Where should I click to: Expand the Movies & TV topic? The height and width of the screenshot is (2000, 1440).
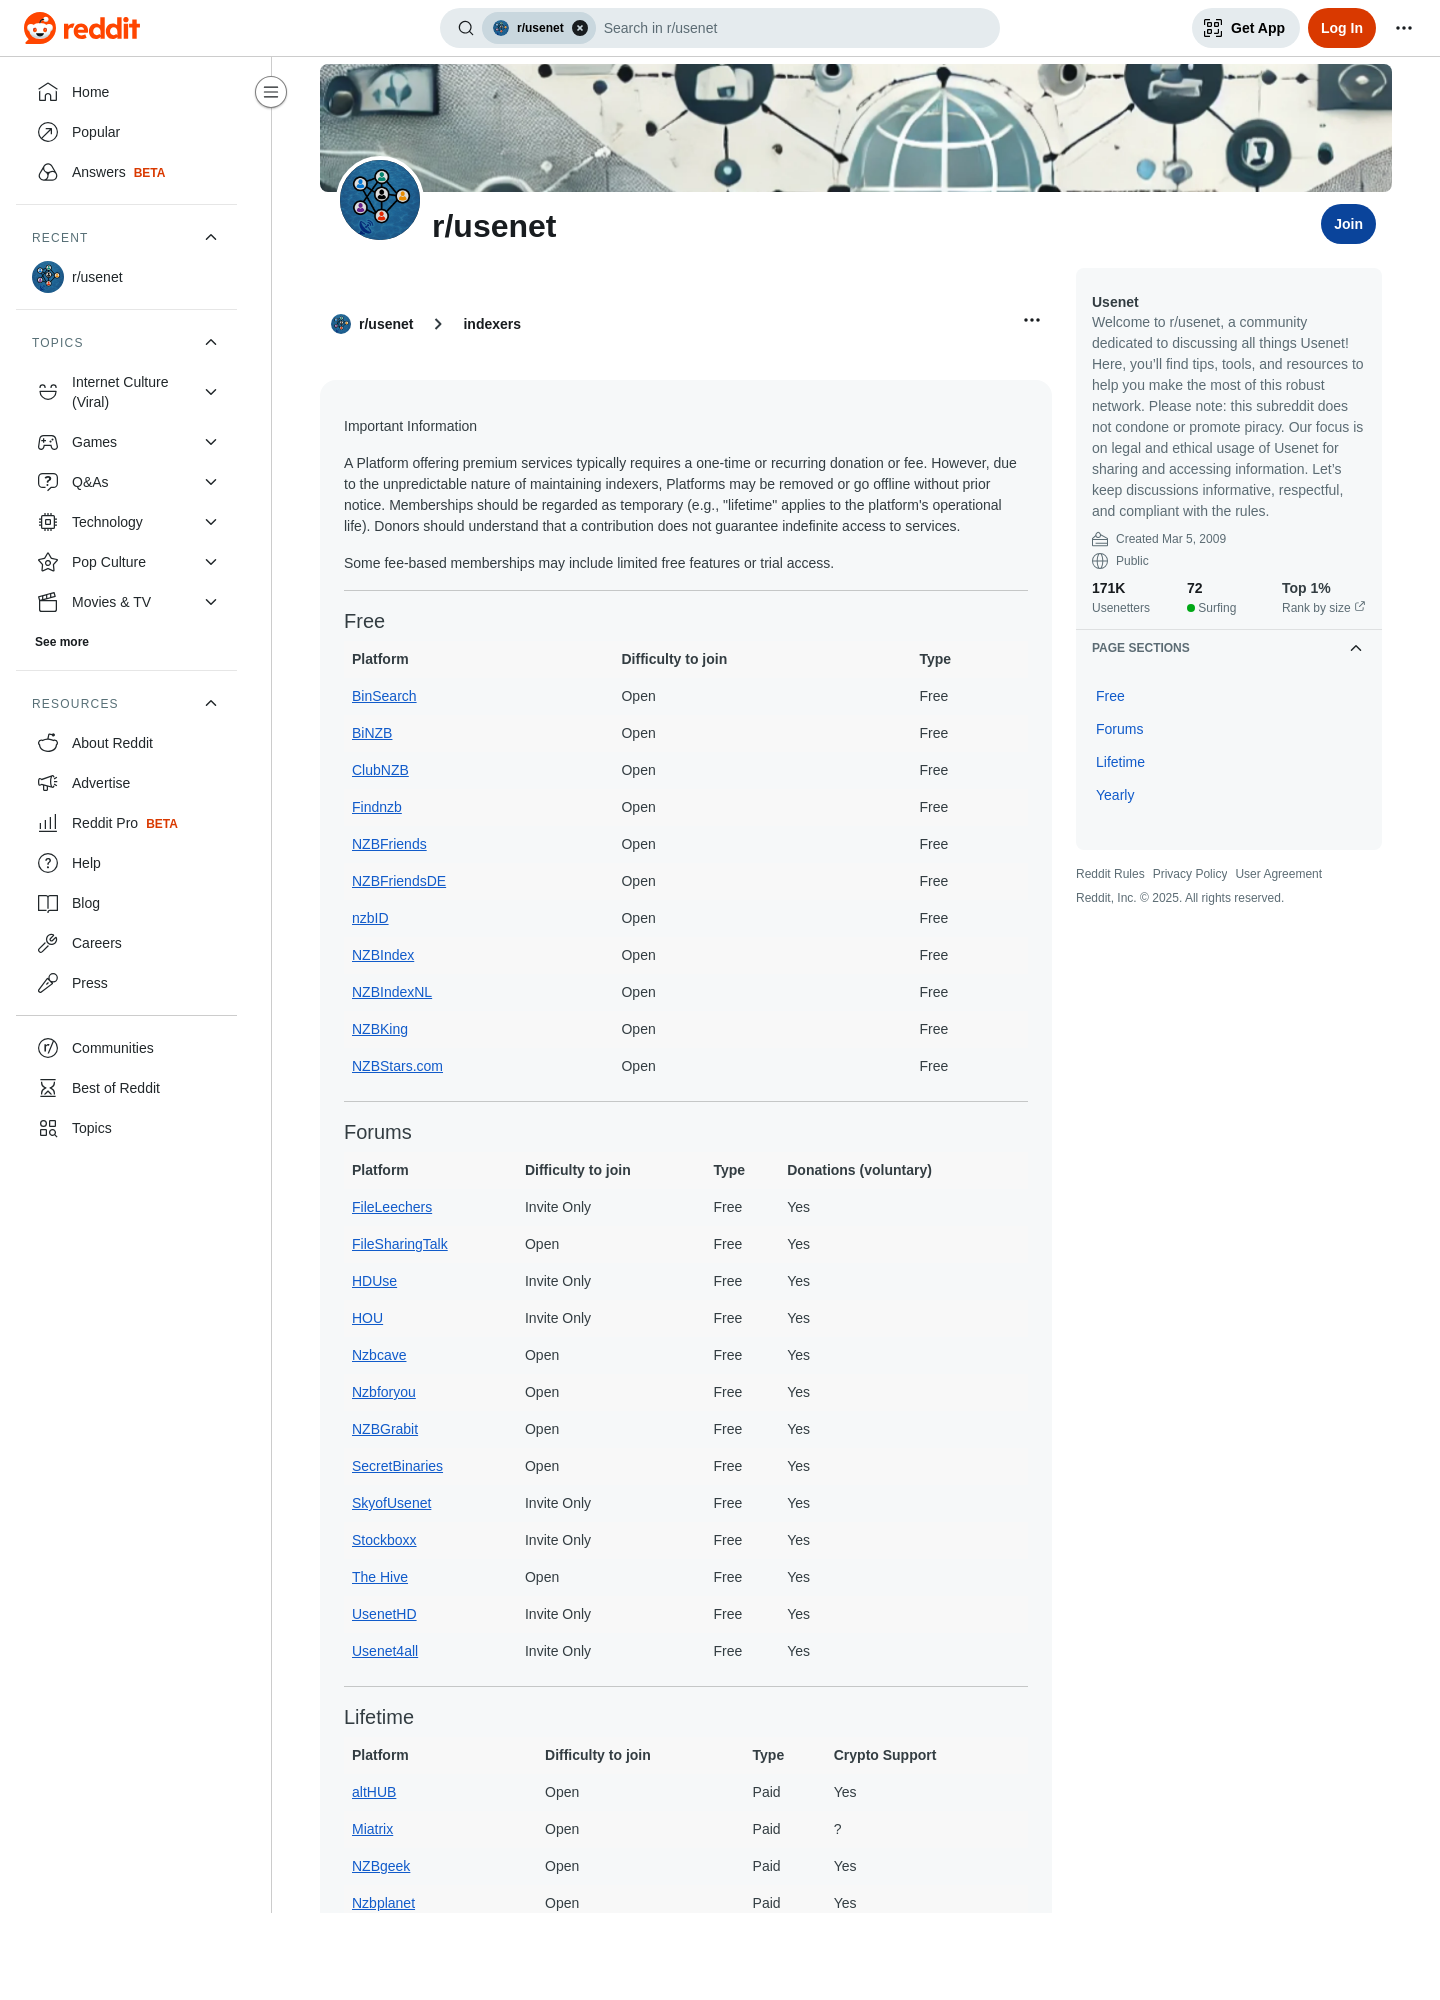(211, 602)
